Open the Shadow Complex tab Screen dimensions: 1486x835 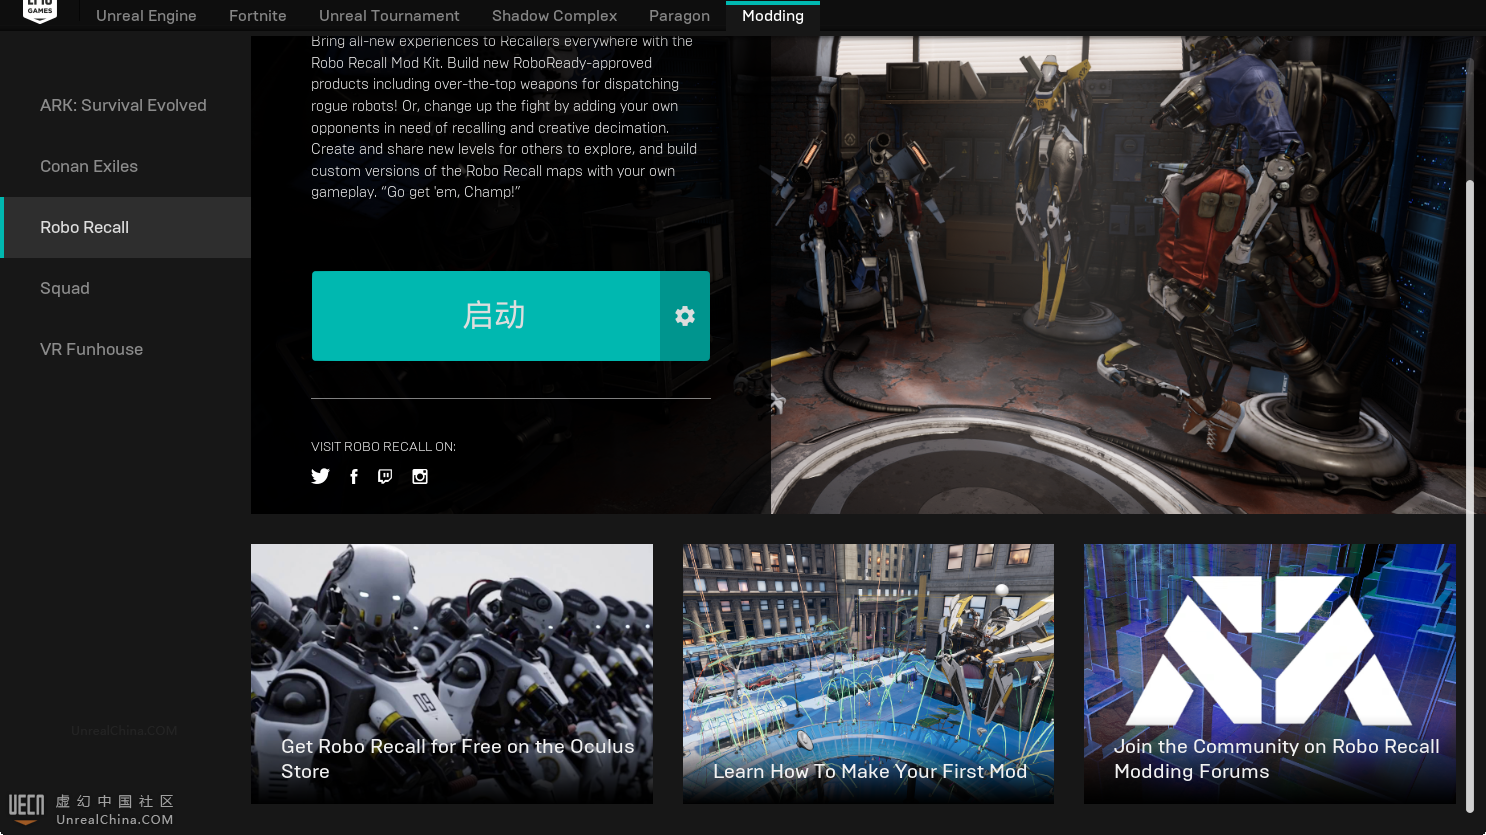554,16
